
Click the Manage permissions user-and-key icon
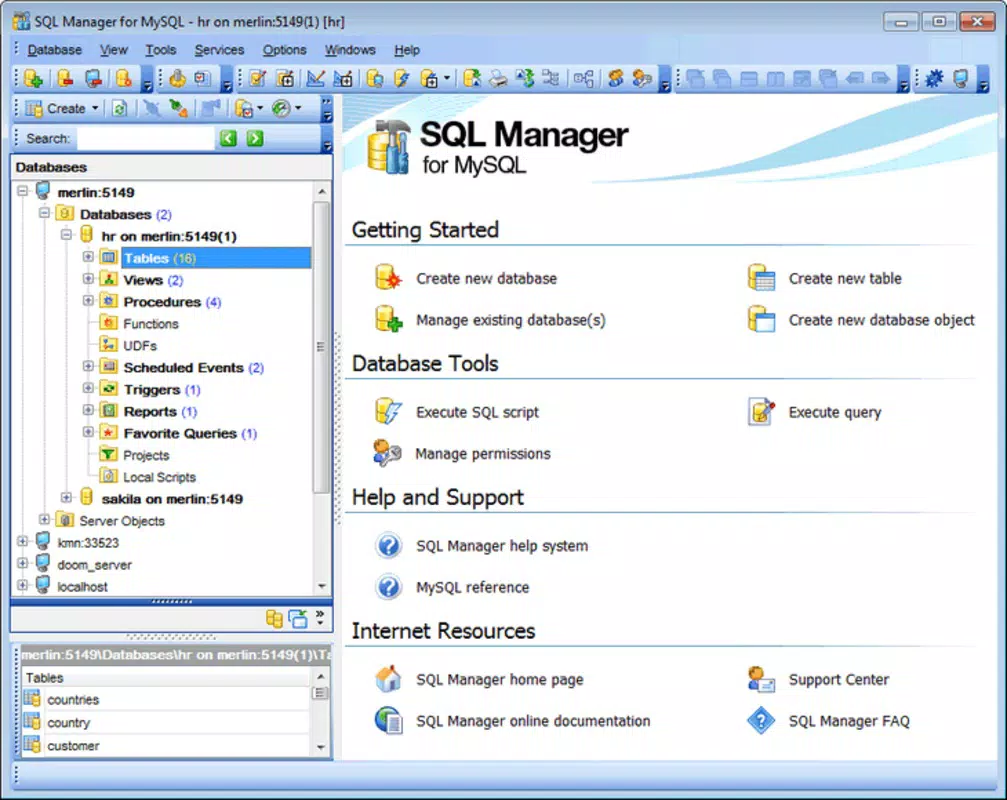pyautogui.click(x=387, y=453)
